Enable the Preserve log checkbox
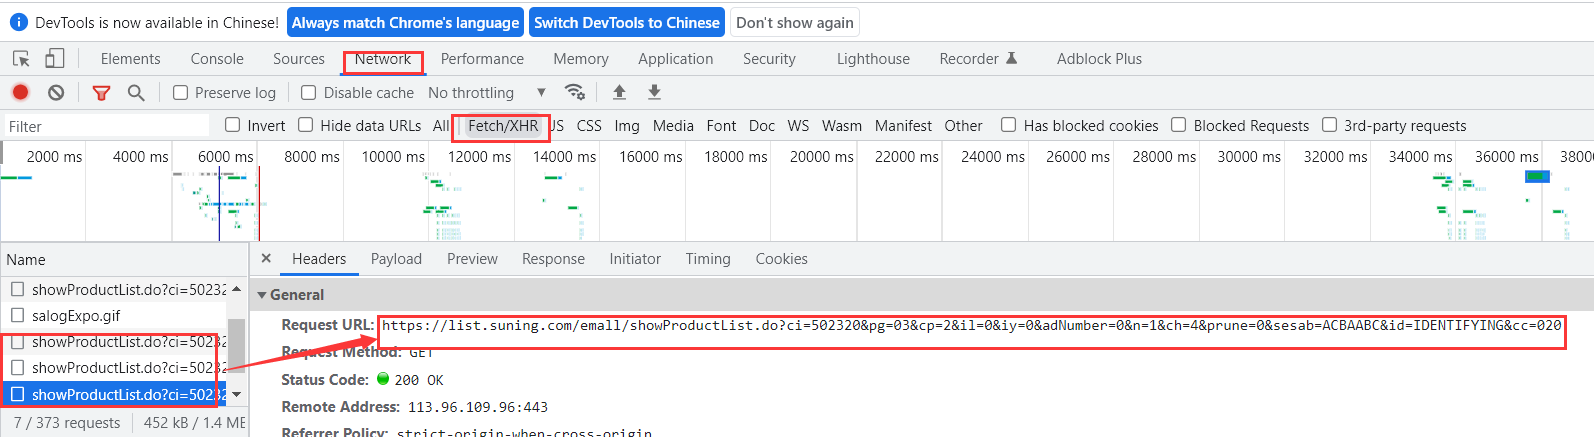This screenshot has height=437, width=1594. [181, 93]
